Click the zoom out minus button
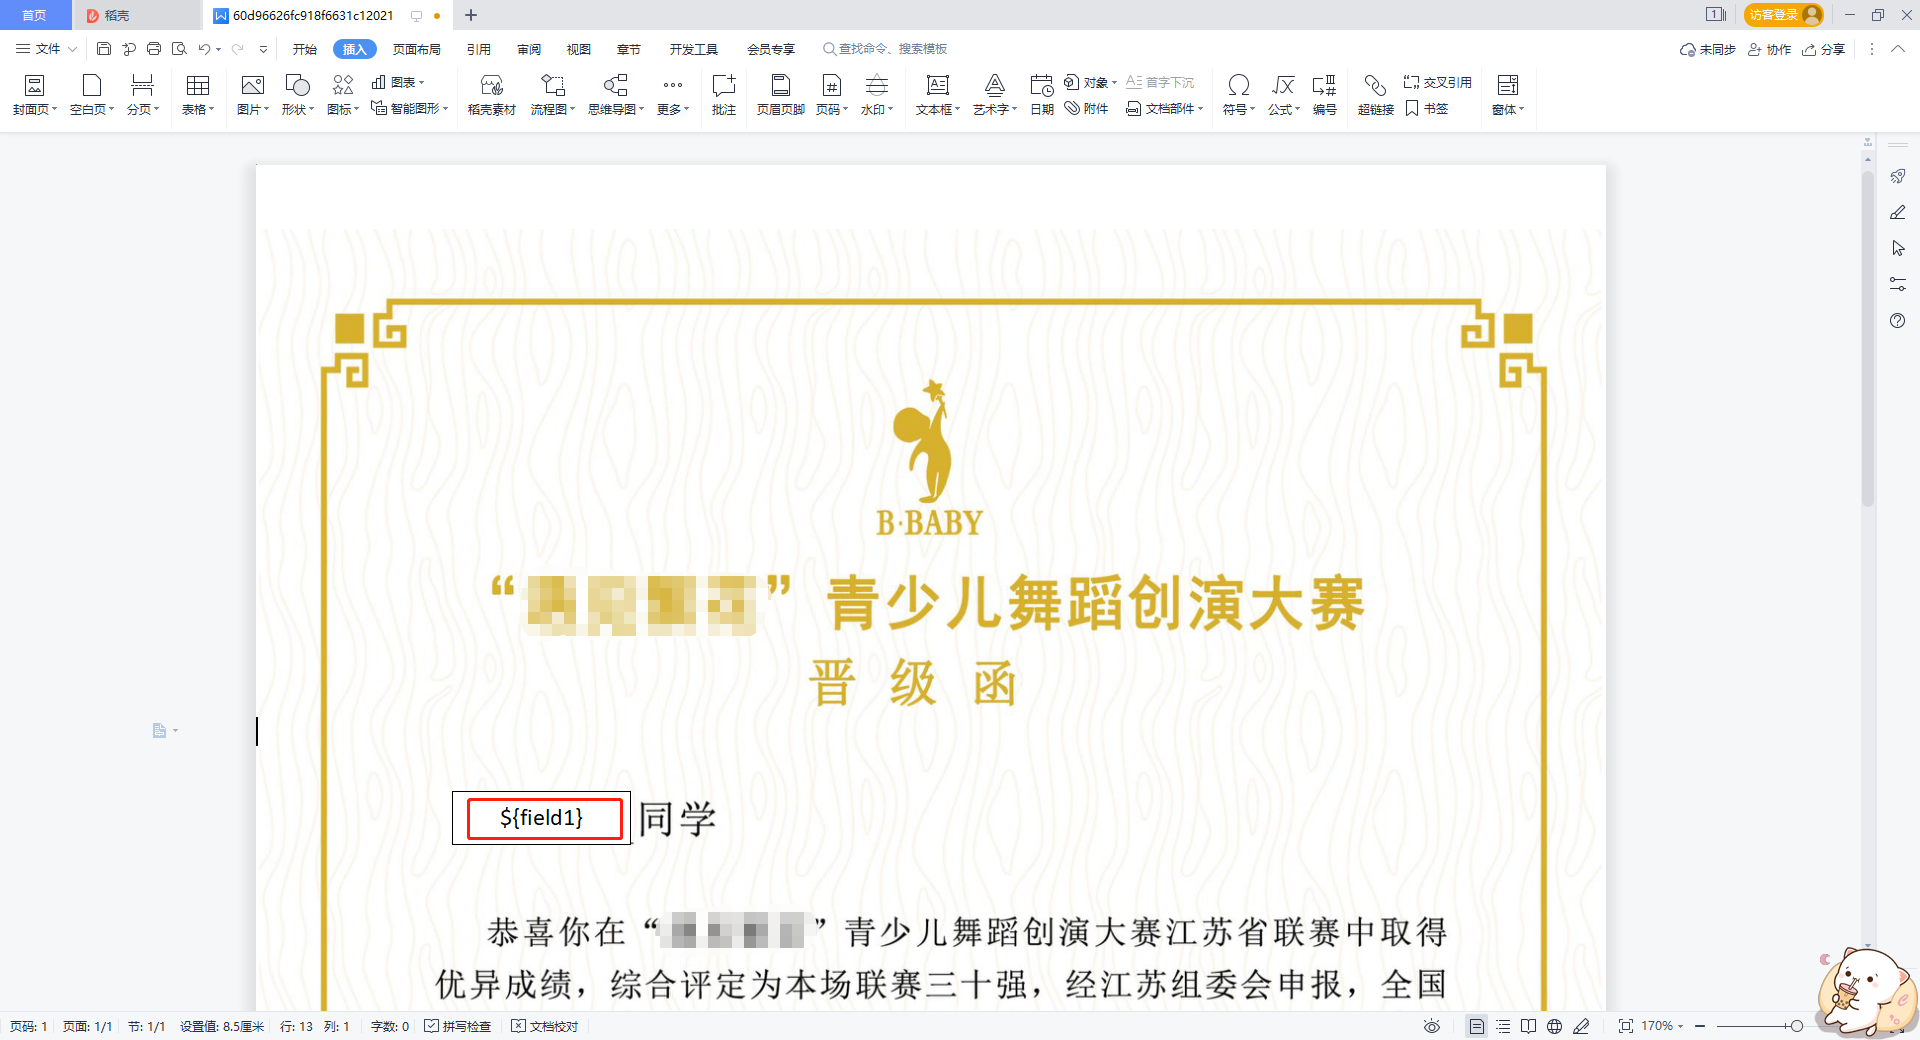Viewport: 1920px width, 1040px height. (1700, 1026)
